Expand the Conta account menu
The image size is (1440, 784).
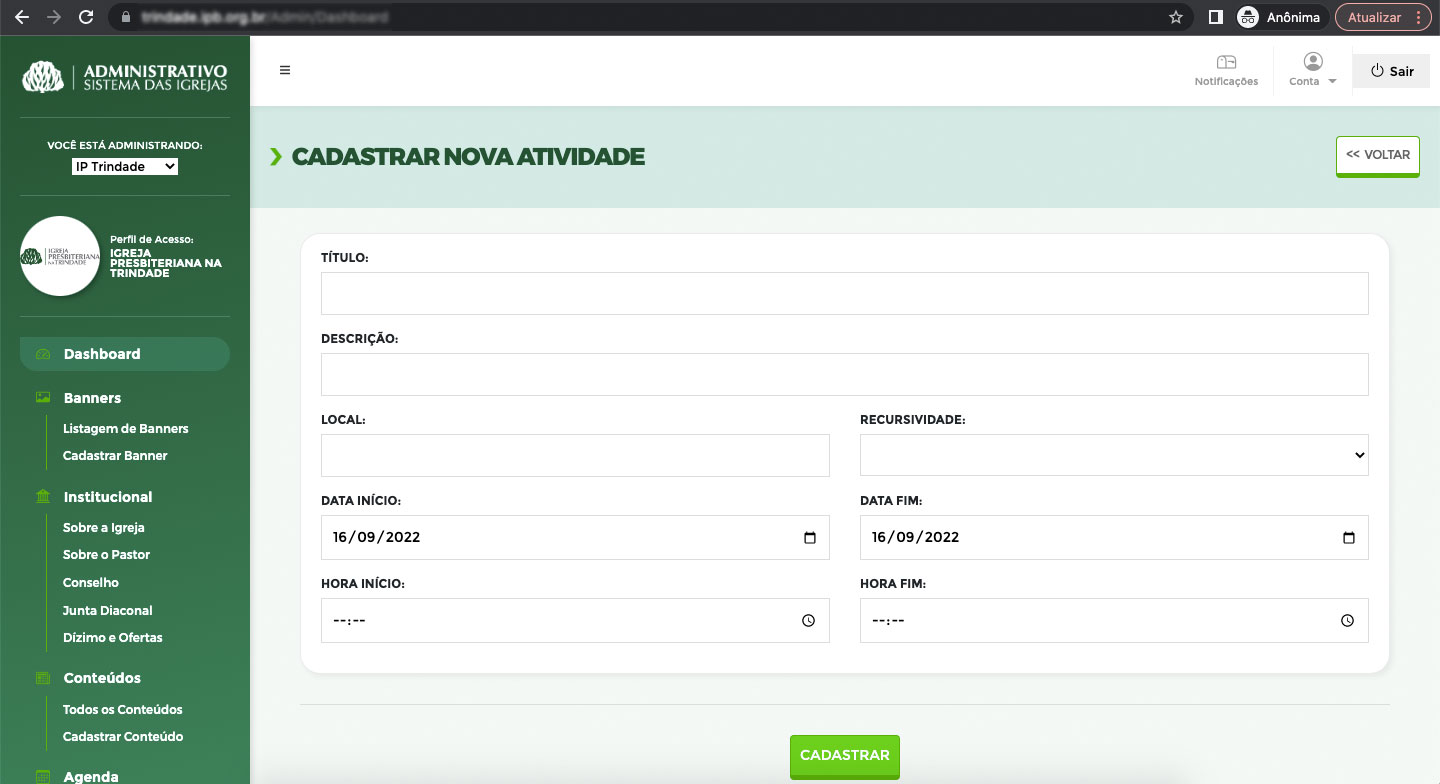click(1313, 70)
